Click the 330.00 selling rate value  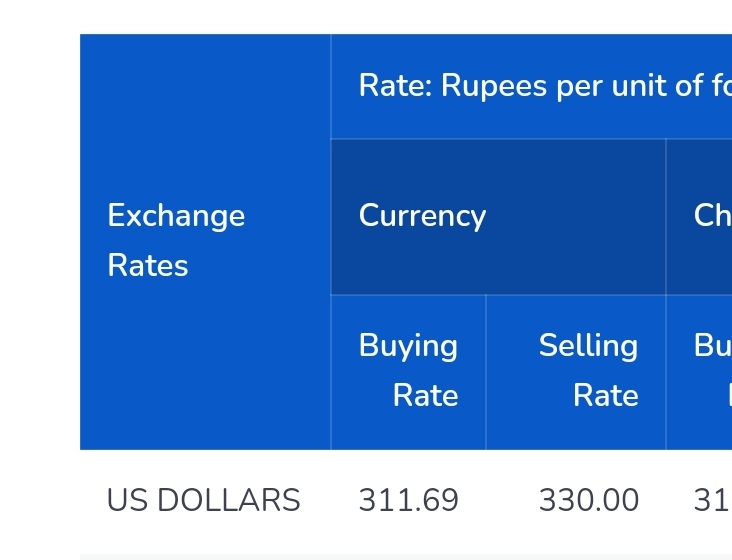pos(589,500)
